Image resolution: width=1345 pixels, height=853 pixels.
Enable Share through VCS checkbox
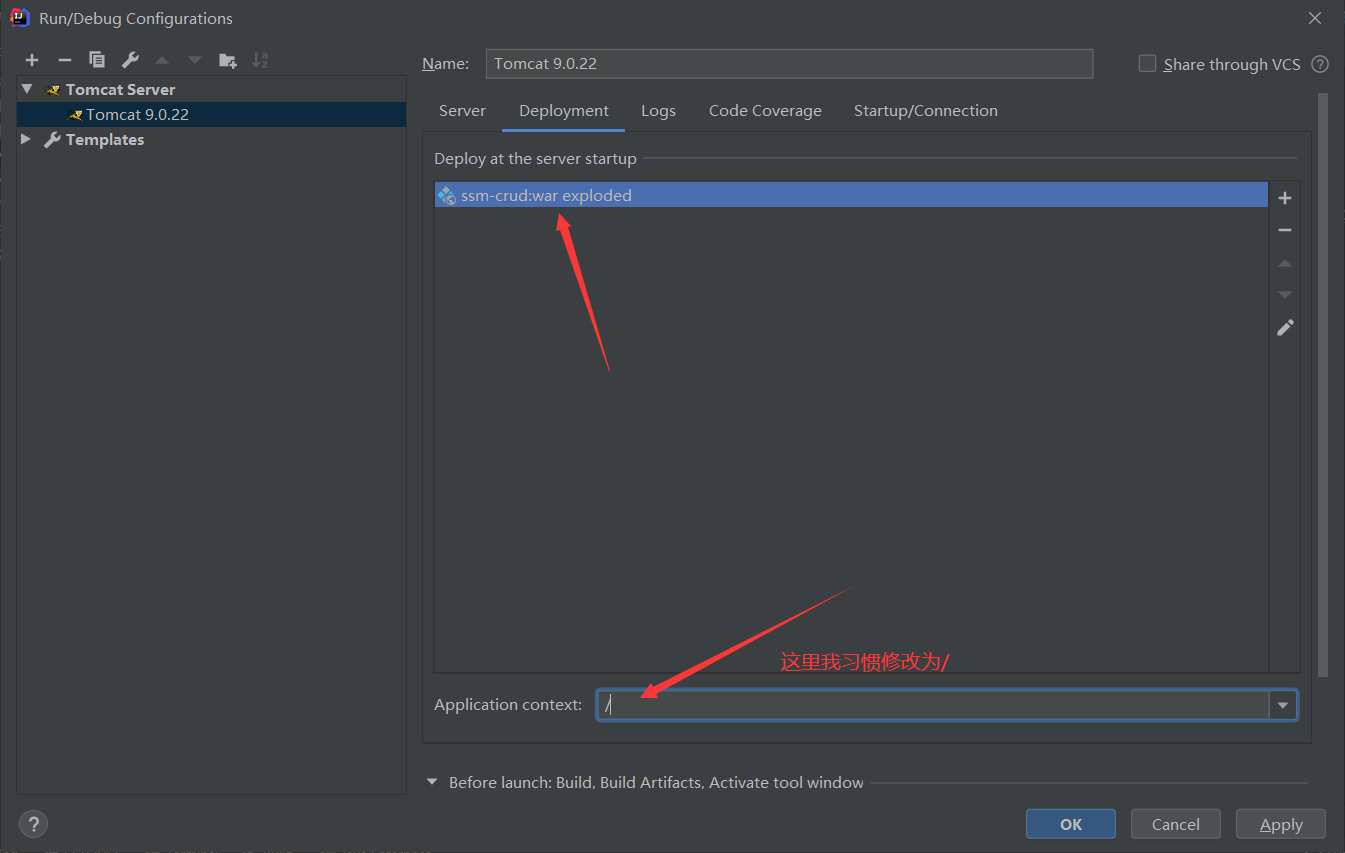coord(1147,63)
